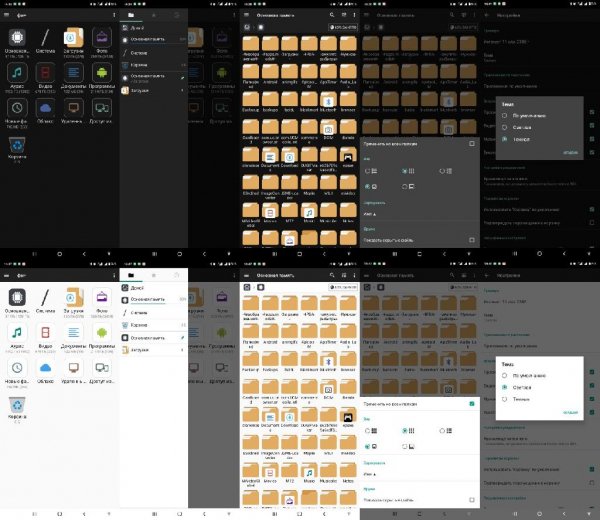Tap Android back button under light folder view

point(324,514)
